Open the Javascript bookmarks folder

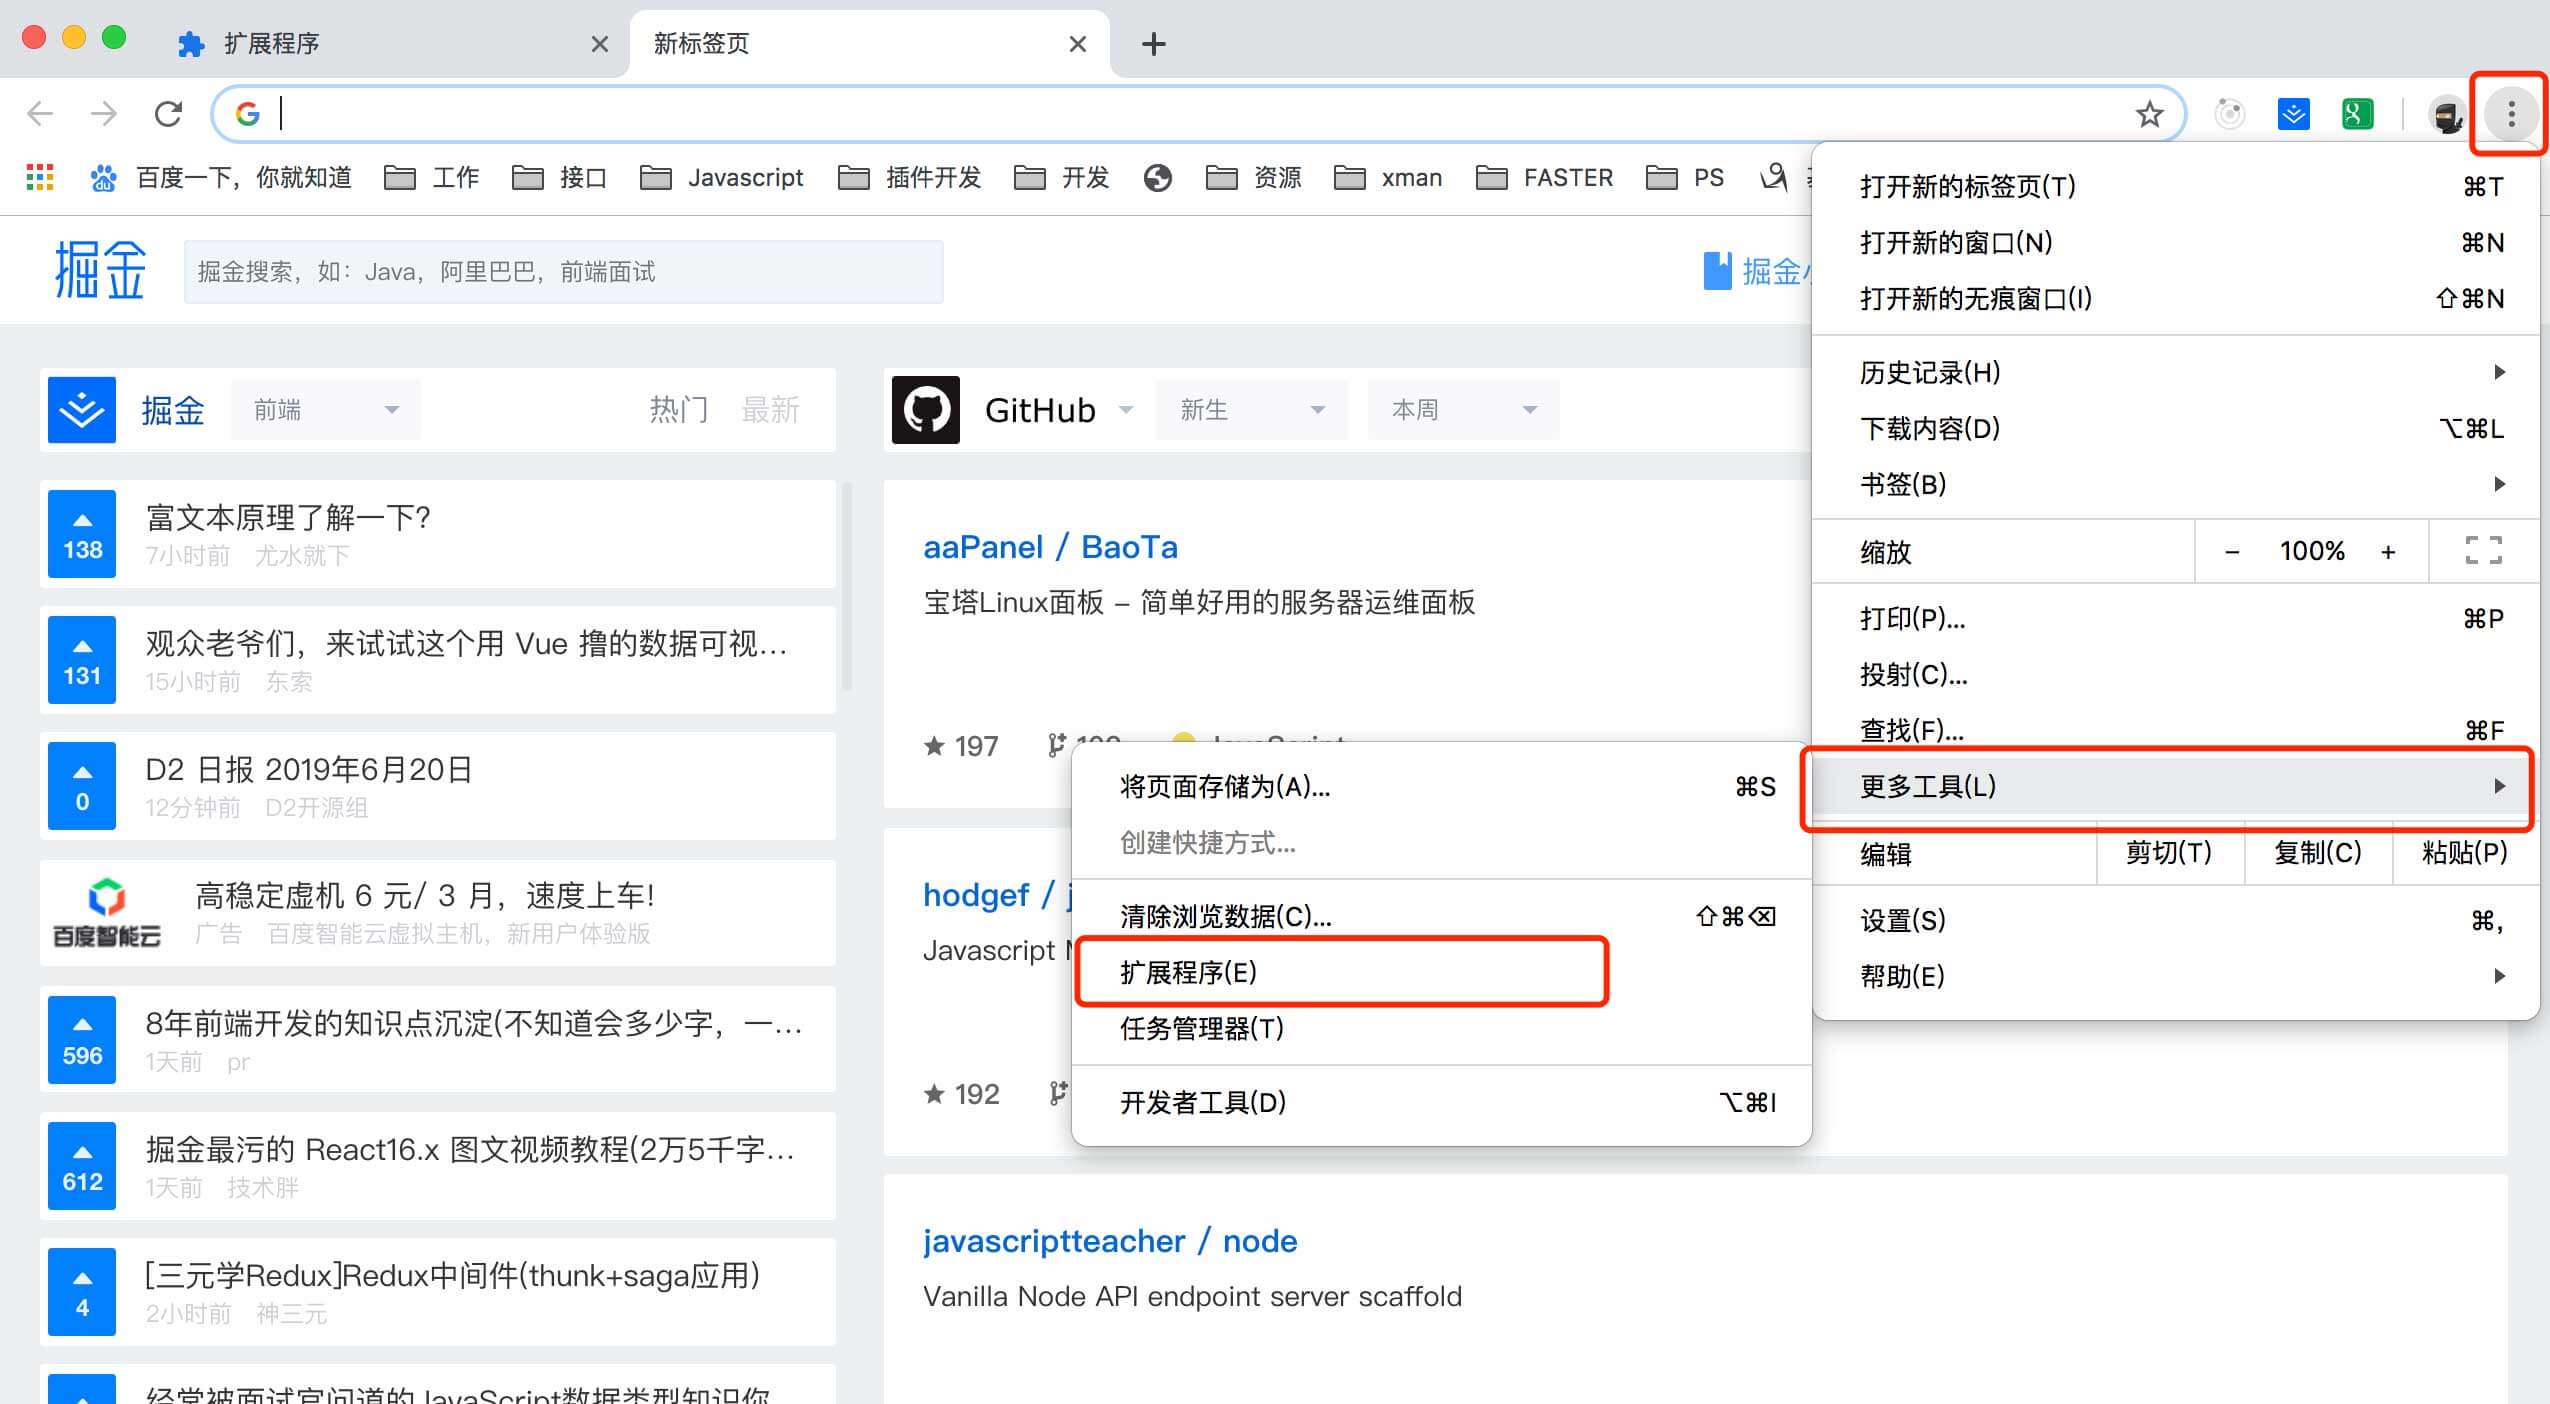tap(722, 178)
